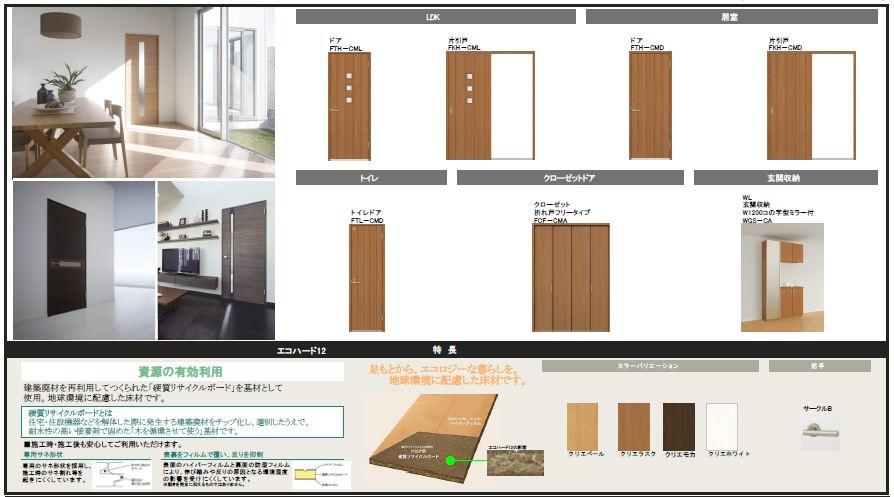Select the 居室 section header

click(732, 17)
